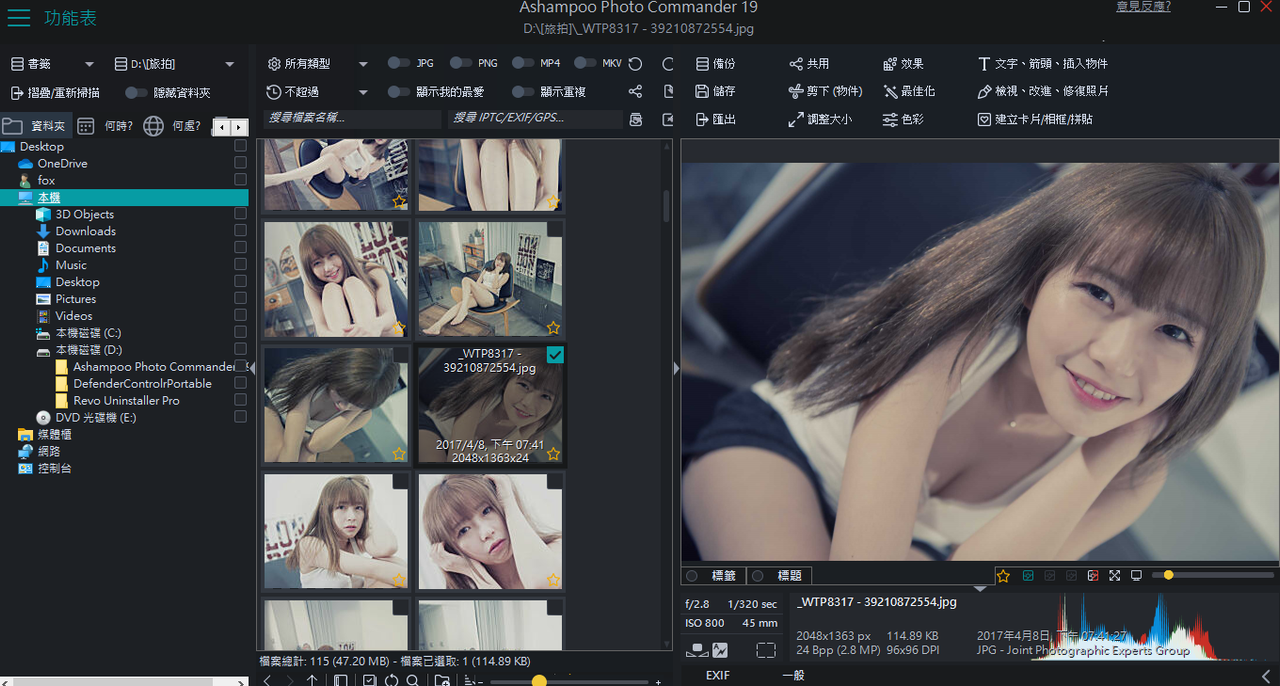Click the 搜尋檔案名稱 search field
Image resolution: width=1280 pixels, height=686 pixels.
pos(352,118)
